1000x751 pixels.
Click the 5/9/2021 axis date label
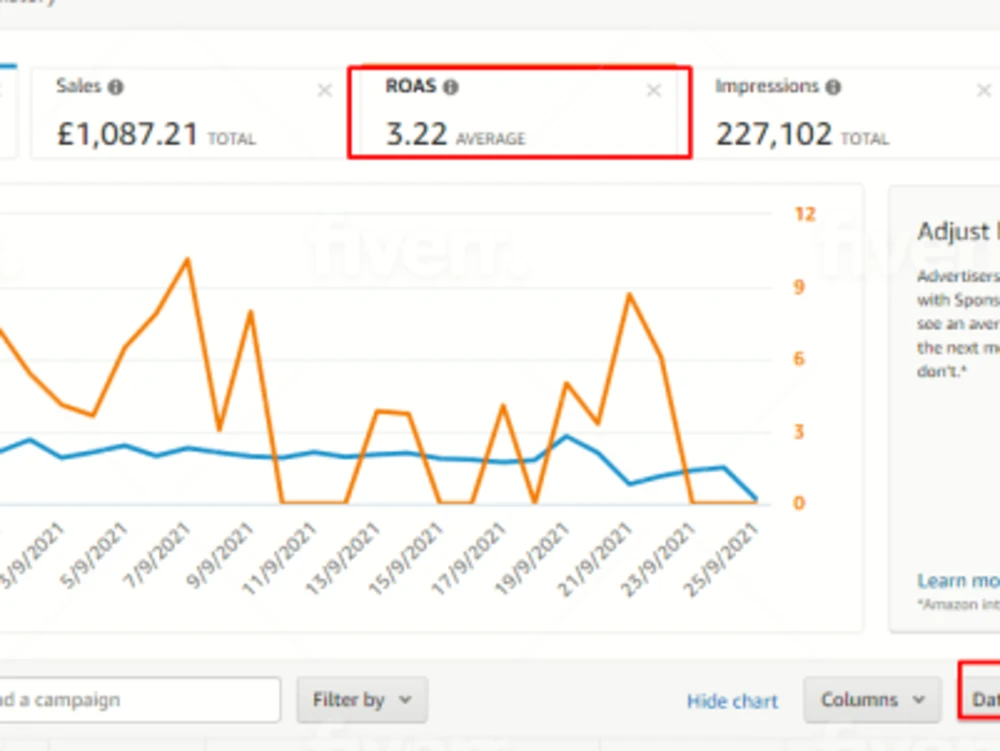pos(93,555)
